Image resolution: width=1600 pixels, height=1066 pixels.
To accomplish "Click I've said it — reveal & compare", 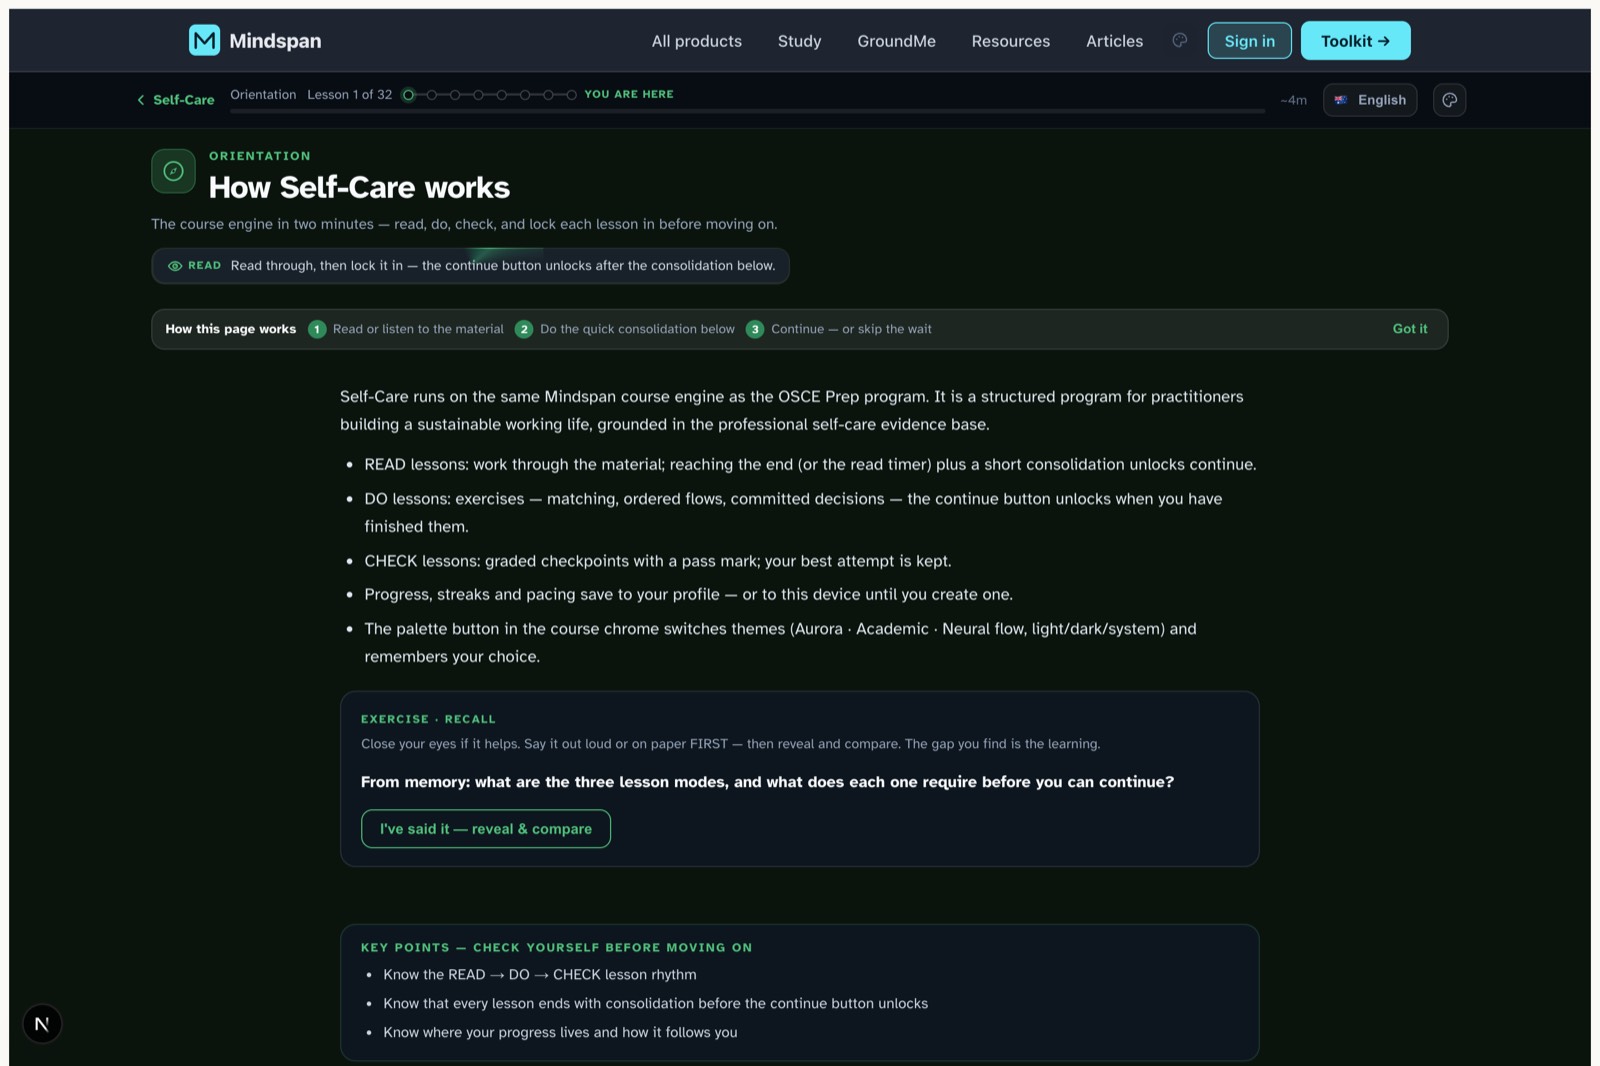I will coord(486,829).
